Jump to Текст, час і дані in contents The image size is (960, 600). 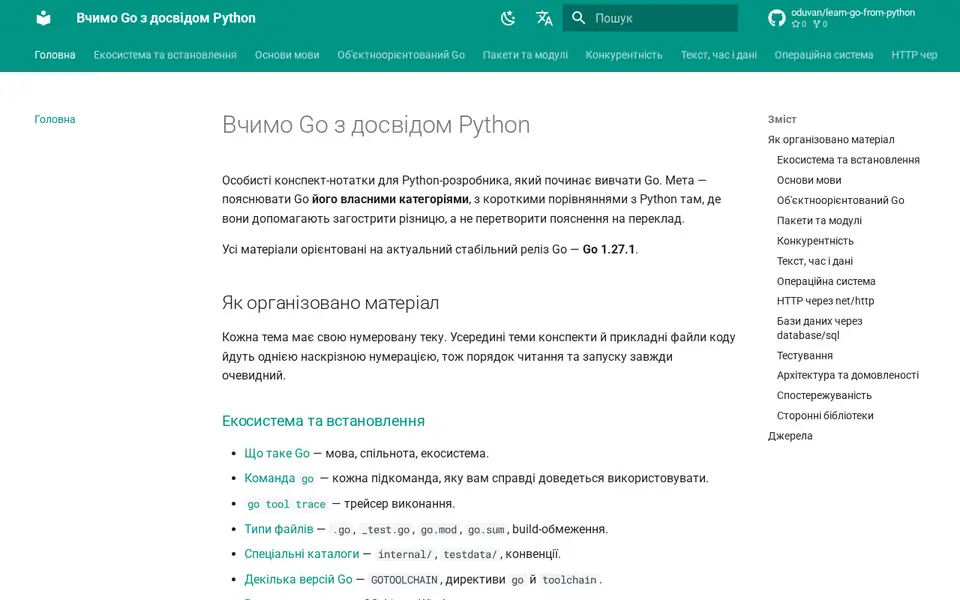[x=814, y=261]
